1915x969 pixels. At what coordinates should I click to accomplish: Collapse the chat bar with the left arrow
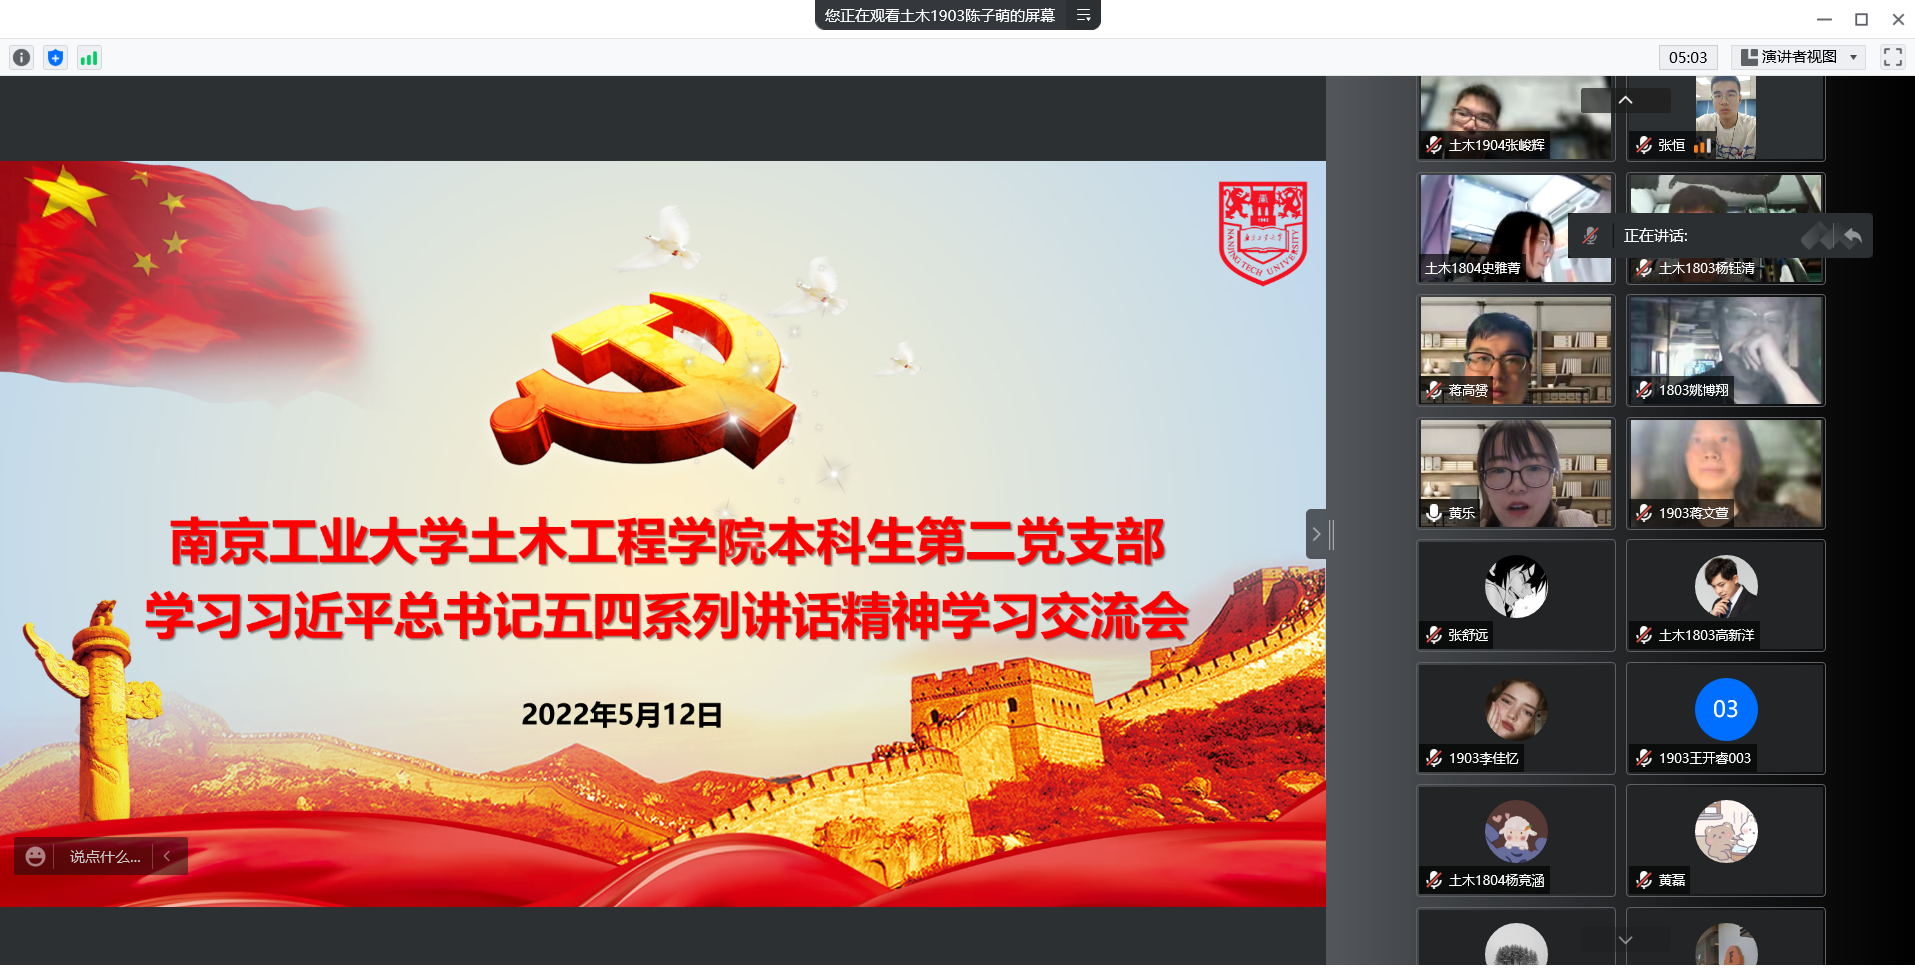pyautogui.click(x=167, y=857)
